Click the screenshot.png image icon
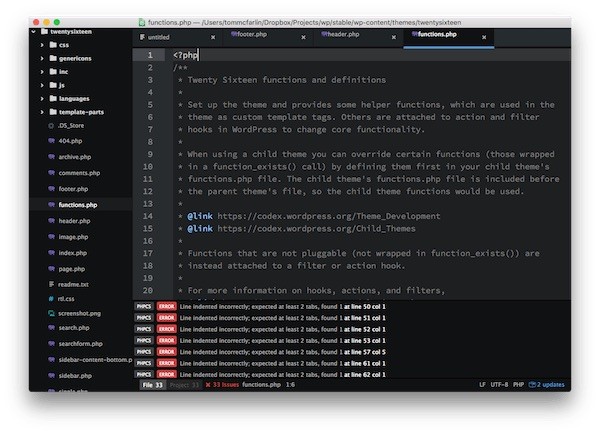The width and height of the screenshot is (600, 433). tap(52, 313)
